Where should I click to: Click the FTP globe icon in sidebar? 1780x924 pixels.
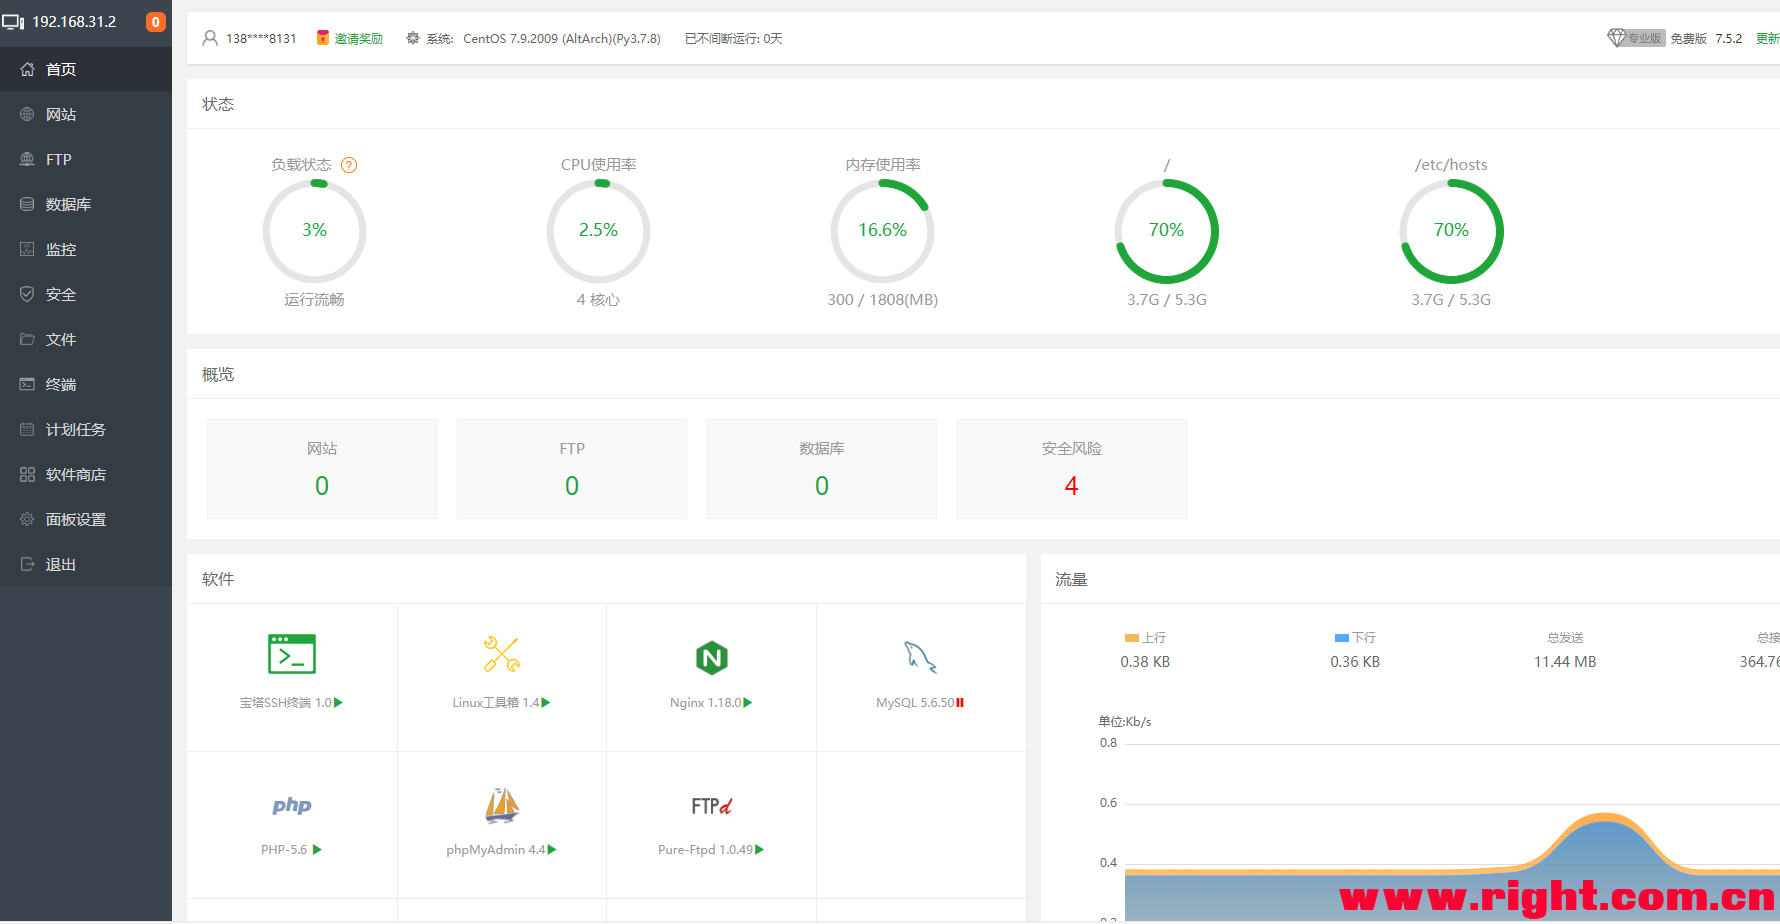(27, 159)
